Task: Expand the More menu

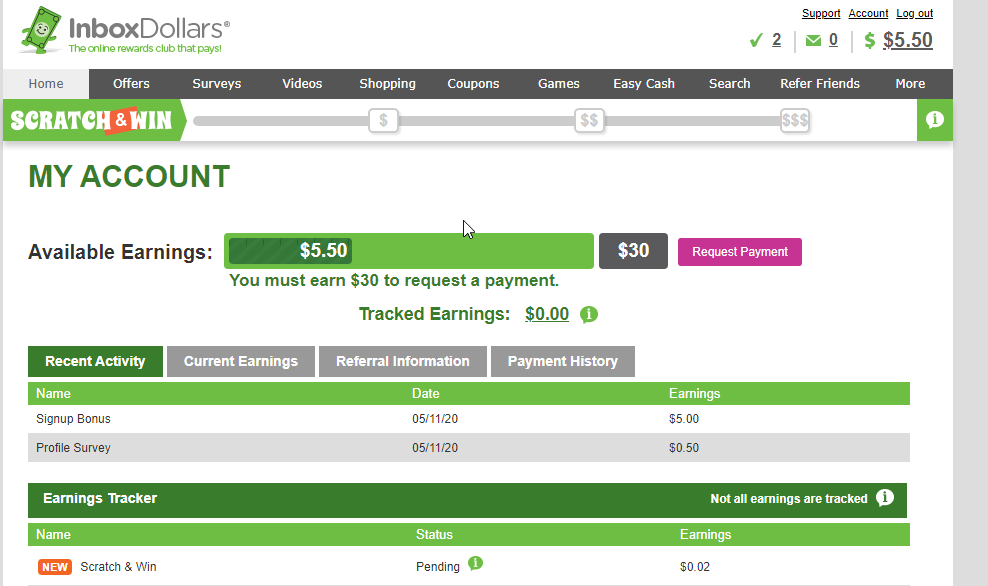Action: [x=910, y=84]
